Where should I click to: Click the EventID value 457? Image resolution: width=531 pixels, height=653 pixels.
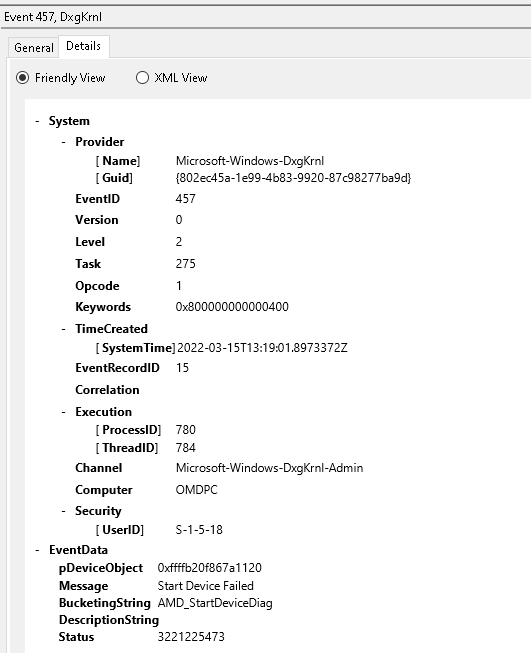coord(185,199)
